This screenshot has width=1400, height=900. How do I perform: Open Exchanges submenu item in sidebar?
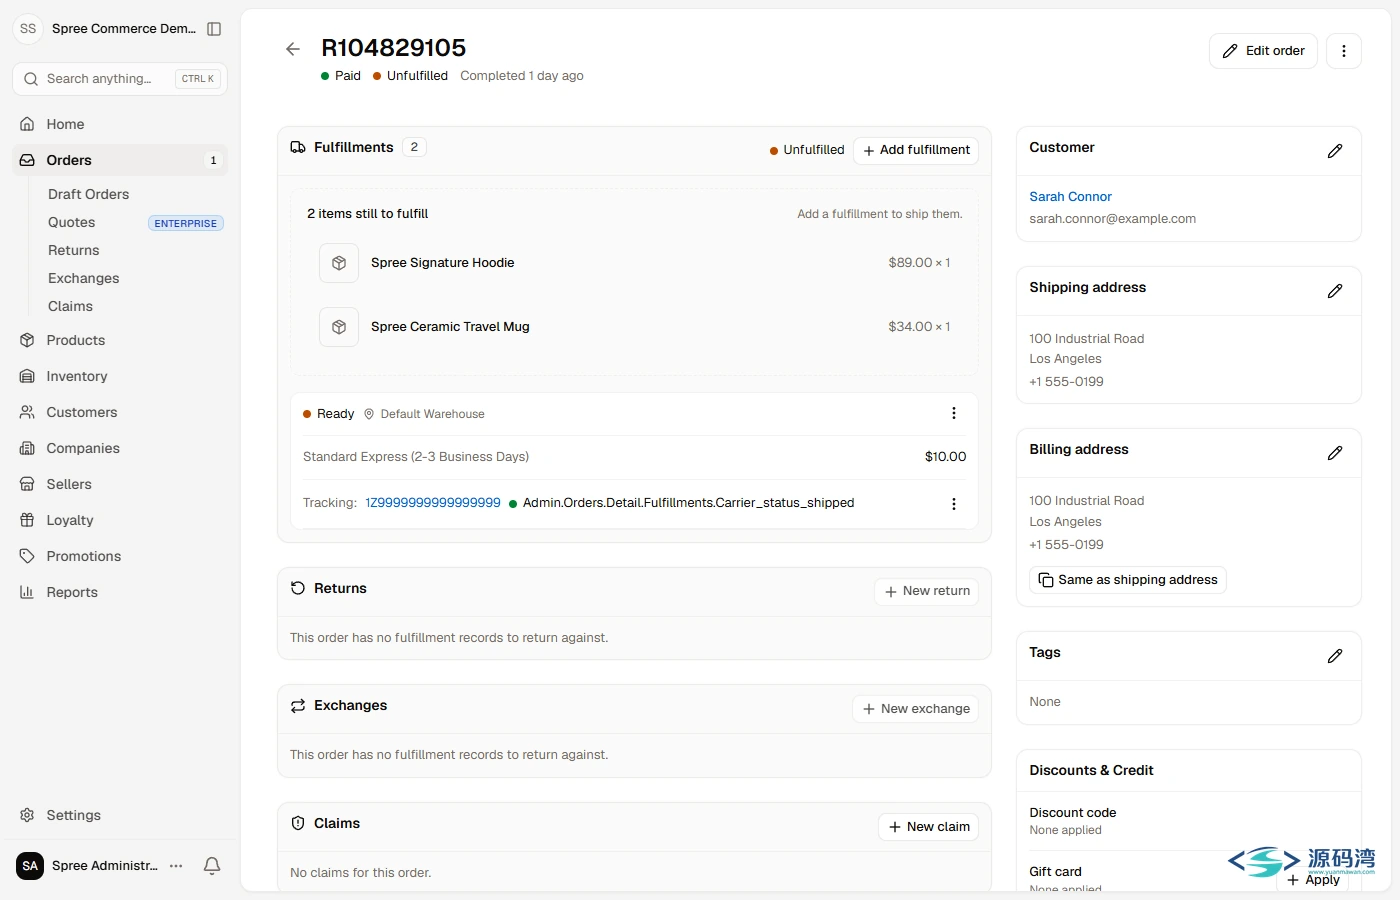point(84,278)
